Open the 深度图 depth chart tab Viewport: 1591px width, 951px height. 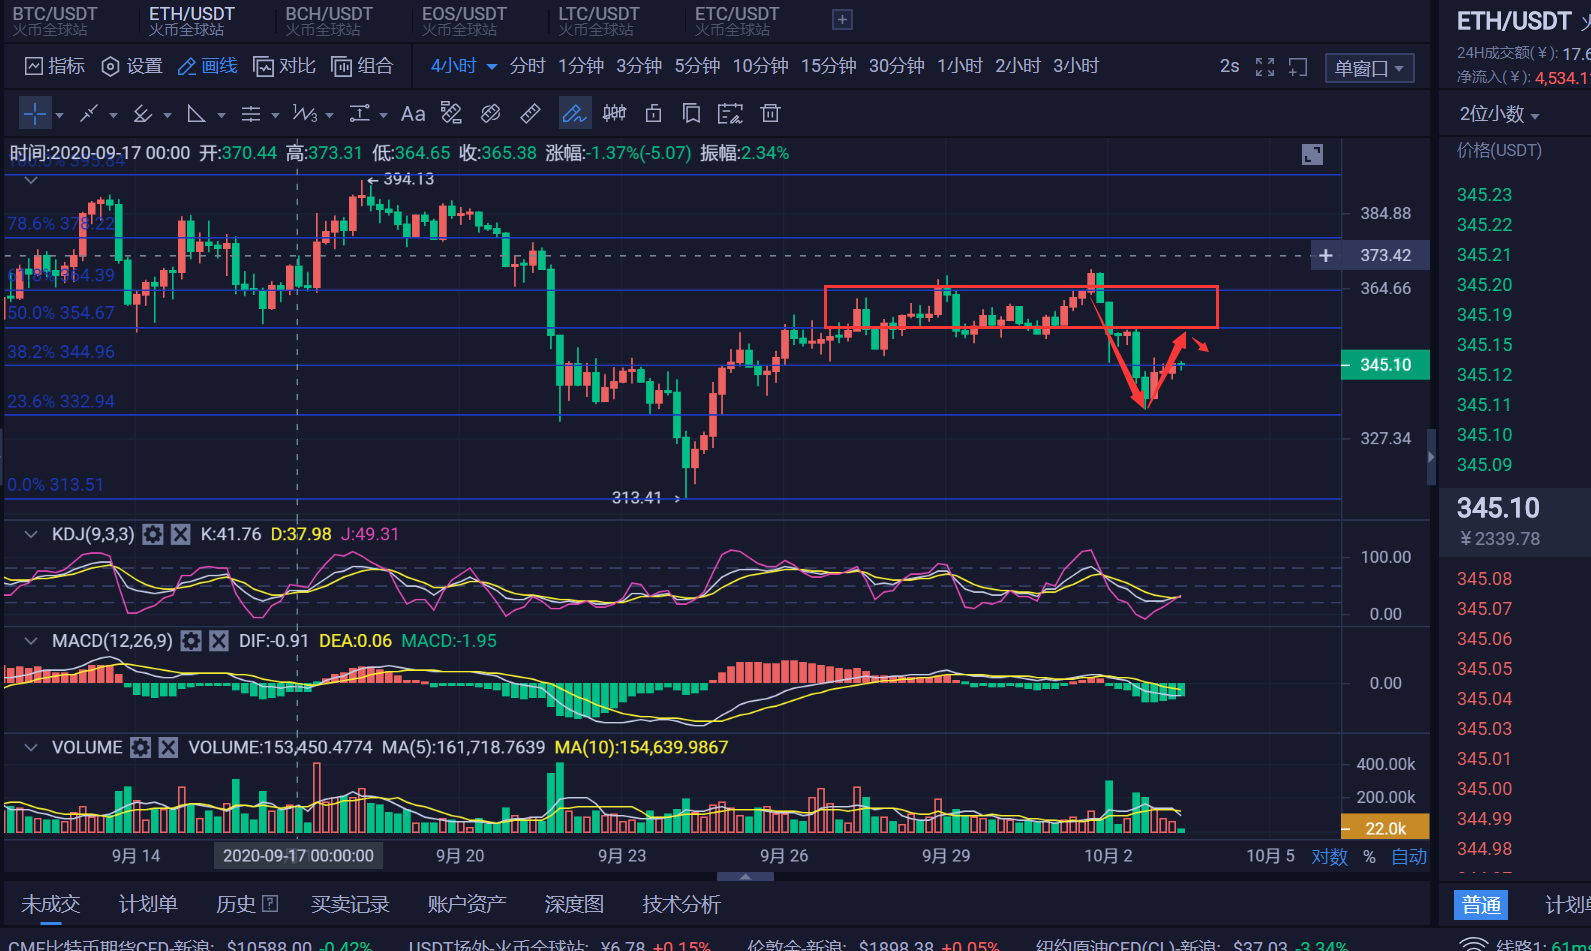click(x=574, y=904)
